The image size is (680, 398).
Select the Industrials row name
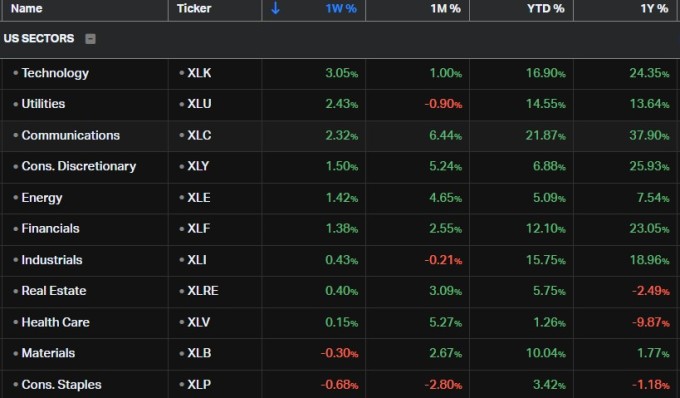point(52,260)
